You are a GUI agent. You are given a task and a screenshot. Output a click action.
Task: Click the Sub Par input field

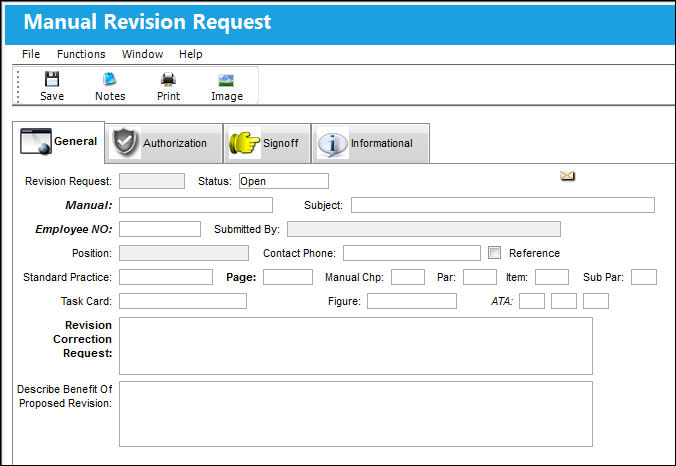[x=644, y=277]
